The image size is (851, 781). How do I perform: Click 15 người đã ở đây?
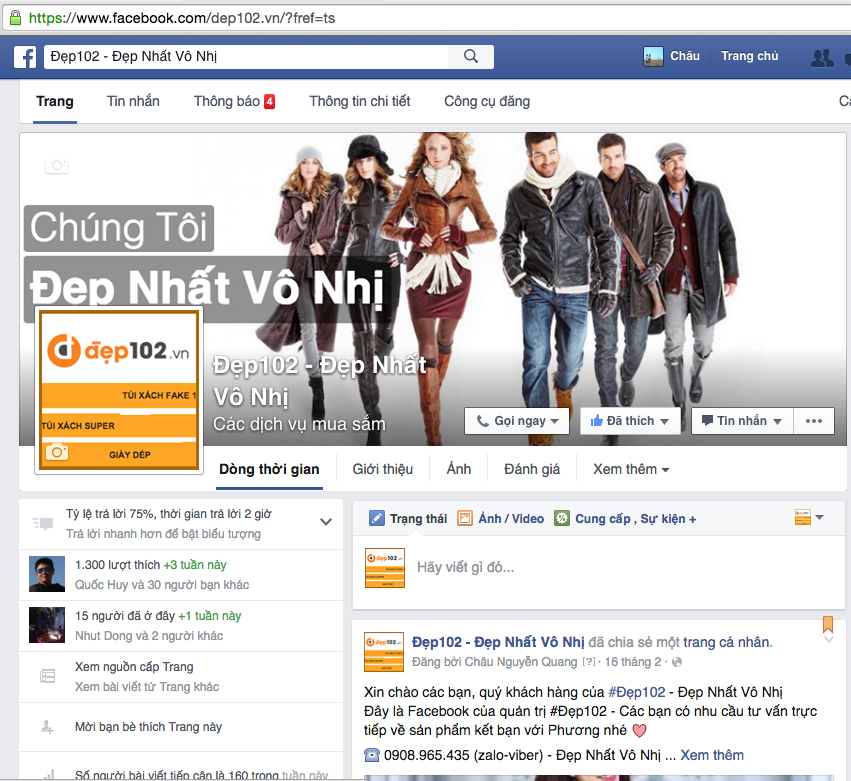point(125,616)
